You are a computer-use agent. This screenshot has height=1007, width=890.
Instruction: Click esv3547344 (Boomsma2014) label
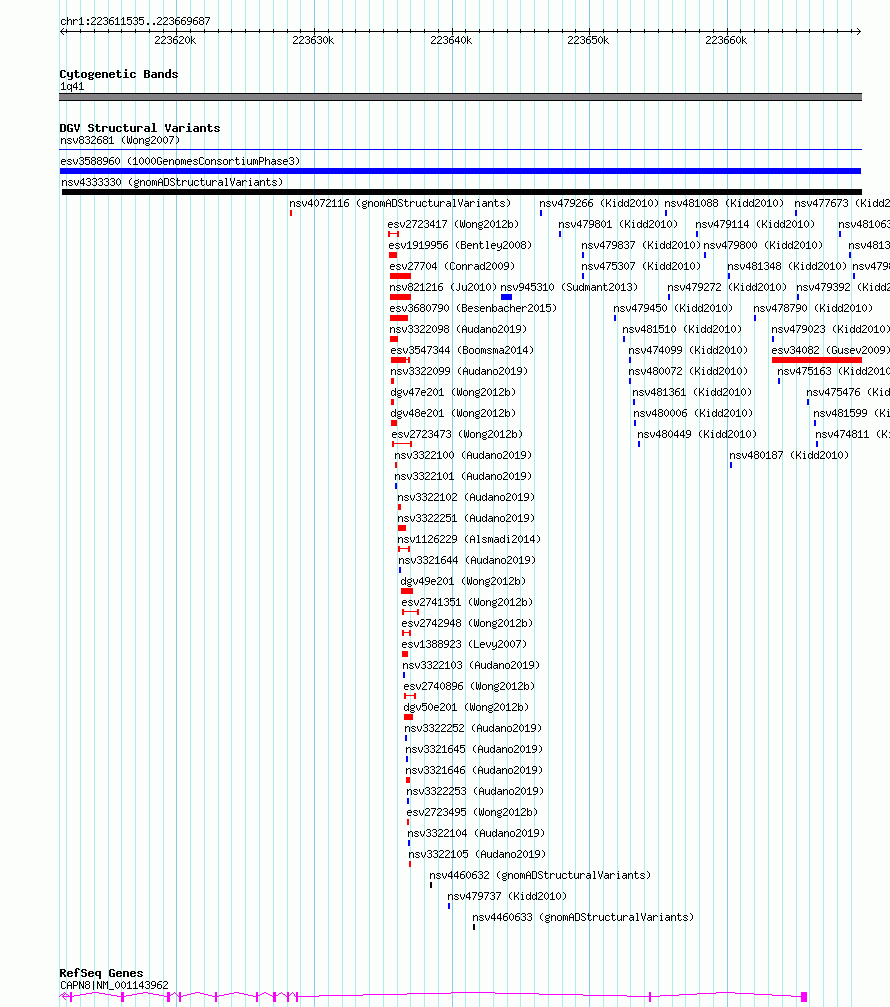click(x=462, y=350)
